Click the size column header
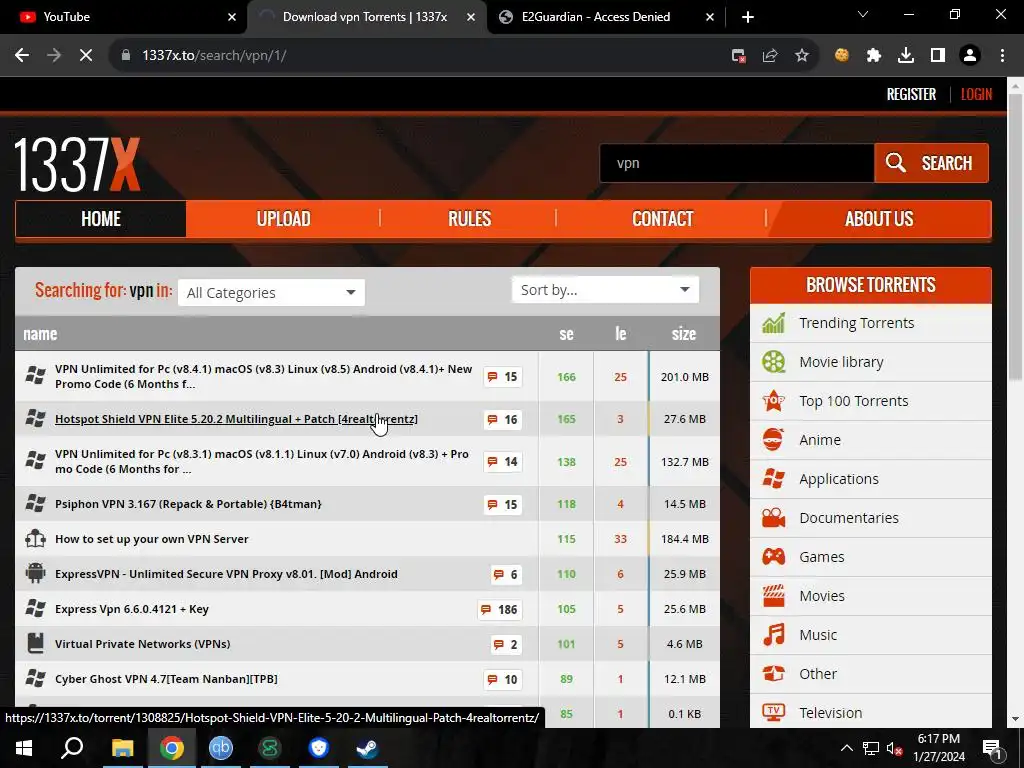The height and width of the screenshot is (768, 1024). (684, 334)
